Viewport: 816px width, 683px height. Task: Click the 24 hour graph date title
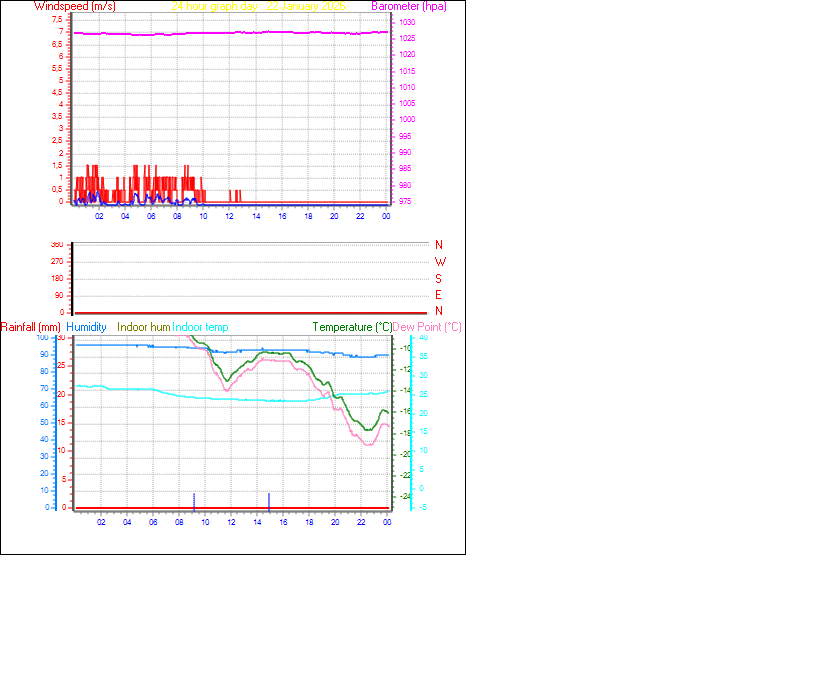pyautogui.click(x=260, y=6)
